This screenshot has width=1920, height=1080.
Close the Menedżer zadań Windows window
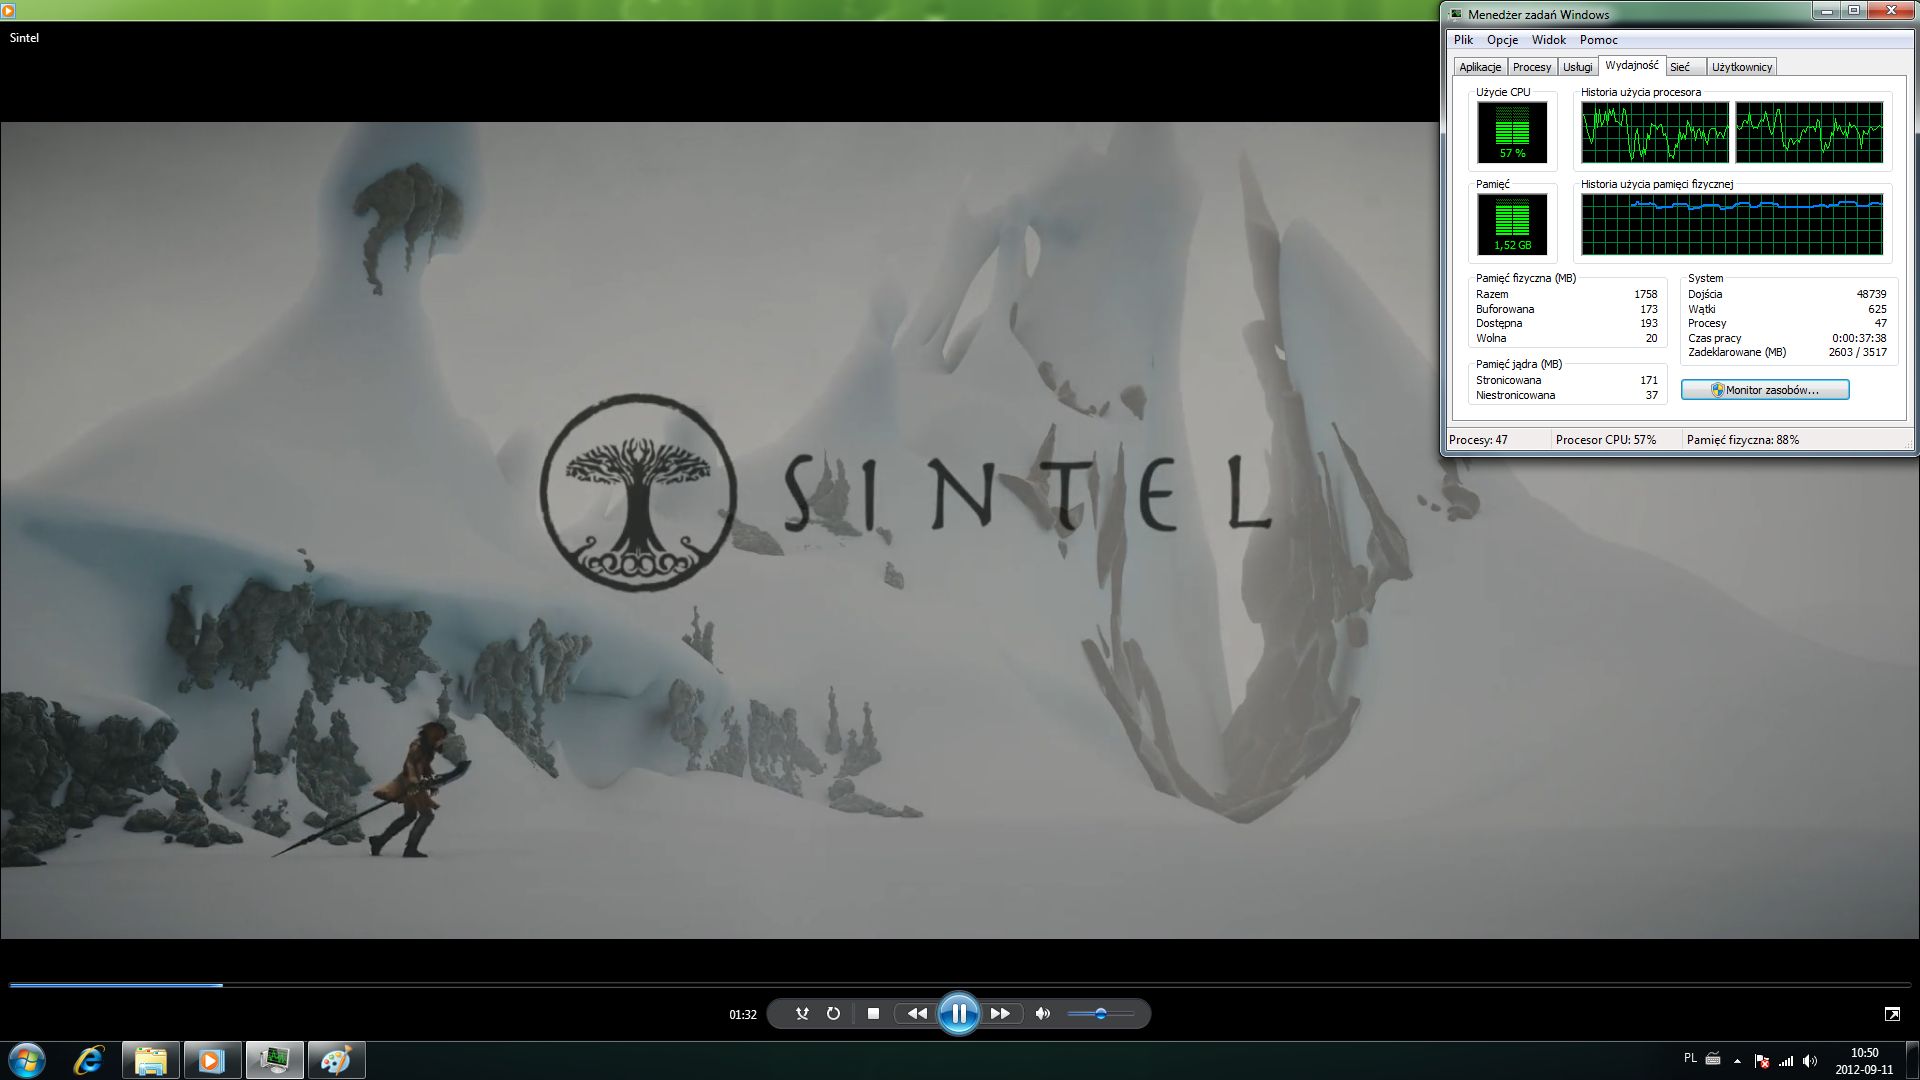point(1890,11)
